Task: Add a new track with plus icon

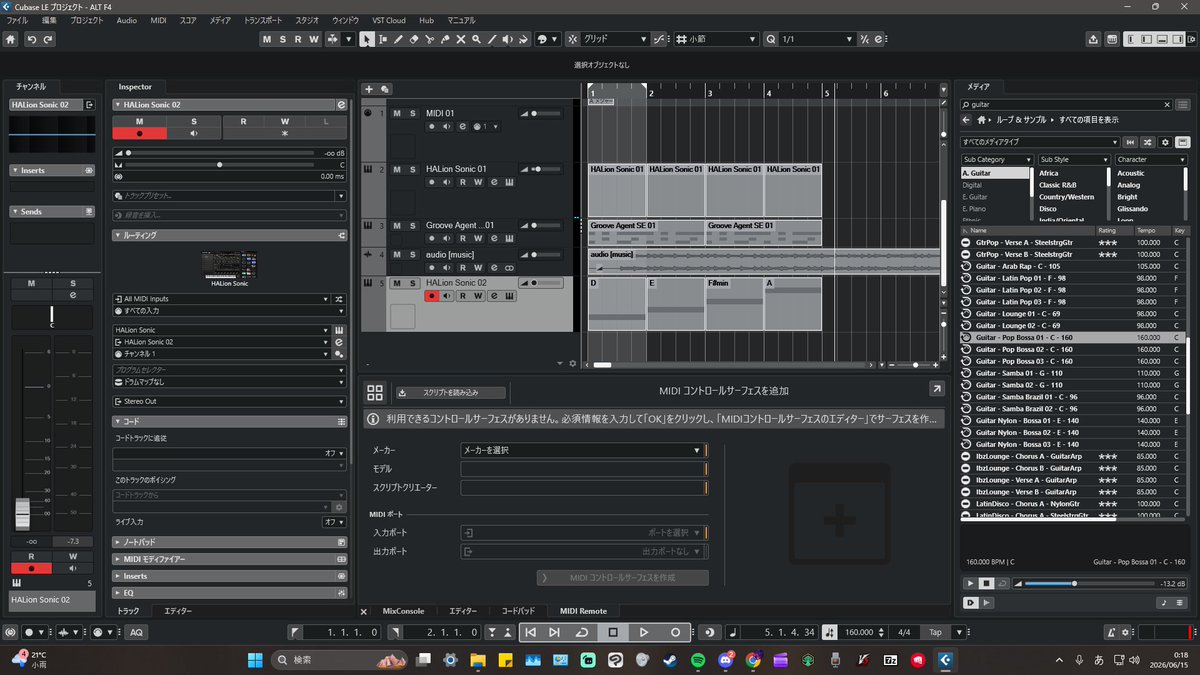Action: (368, 89)
